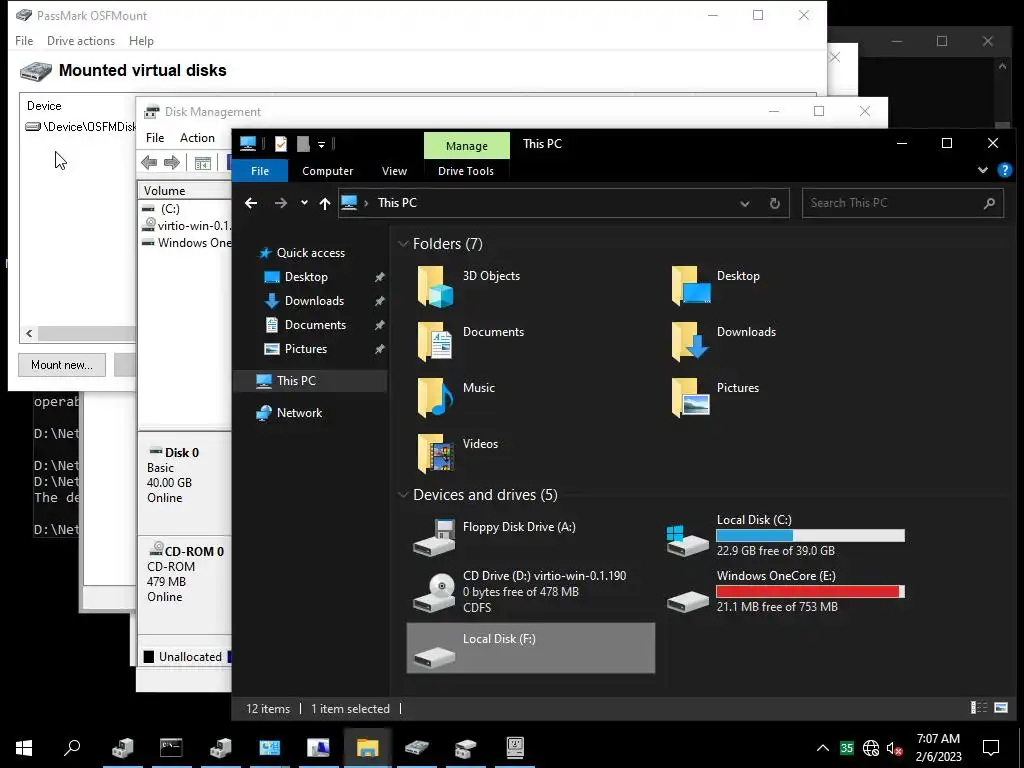This screenshot has height=768, width=1024.
Task: Go back using Explorer back arrow
Action: tap(251, 203)
